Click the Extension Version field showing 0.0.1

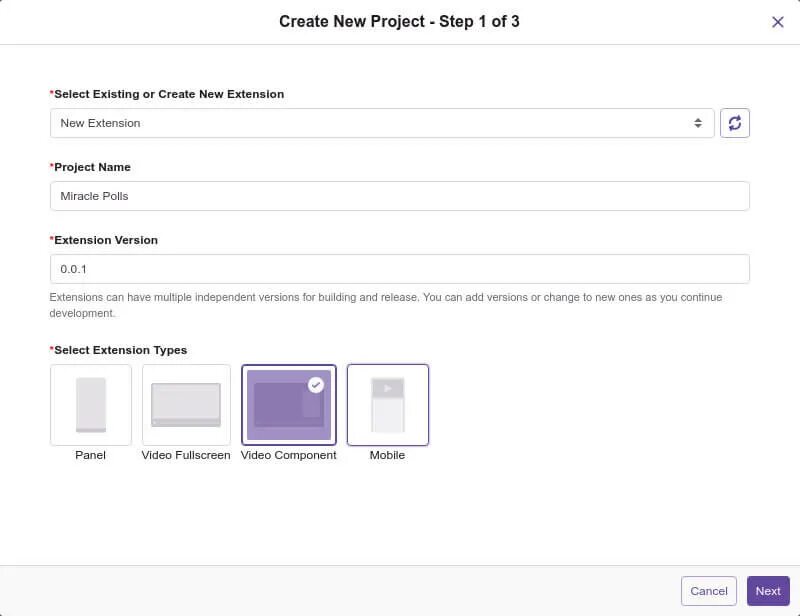point(399,269)
